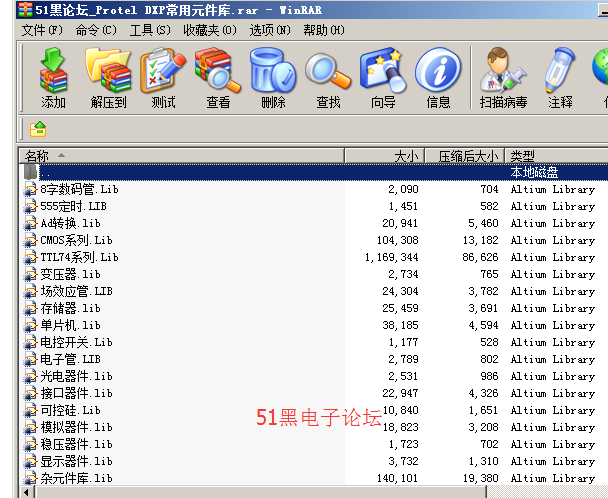Viewport: 608px width, 498px height.
Task: Click the WinRAR title bar icon
Action: pyautogui.click(x=25, y=10)
